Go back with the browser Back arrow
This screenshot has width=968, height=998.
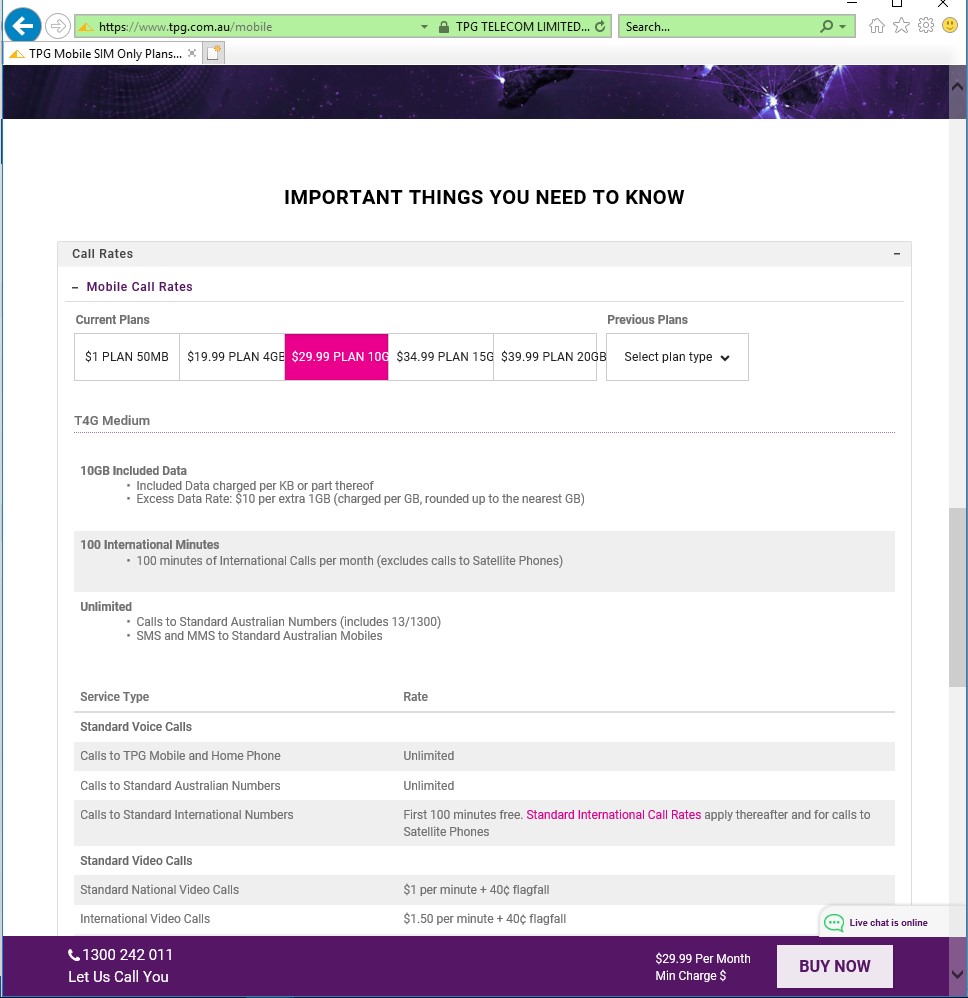click(23, 26)
